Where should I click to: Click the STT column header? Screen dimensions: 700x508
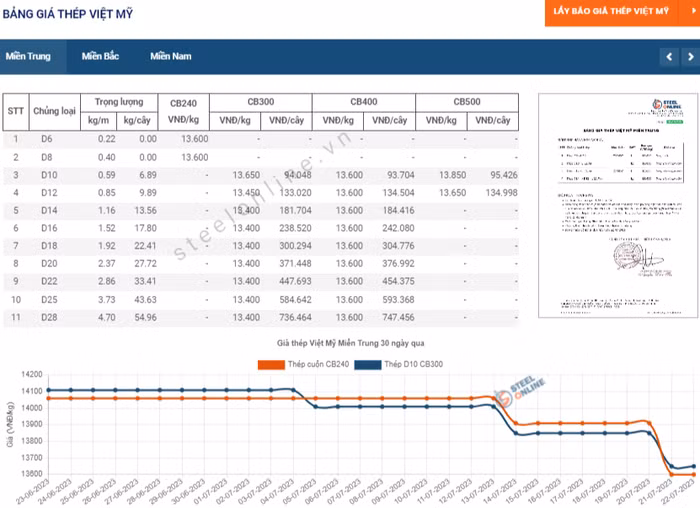(16, 111)
